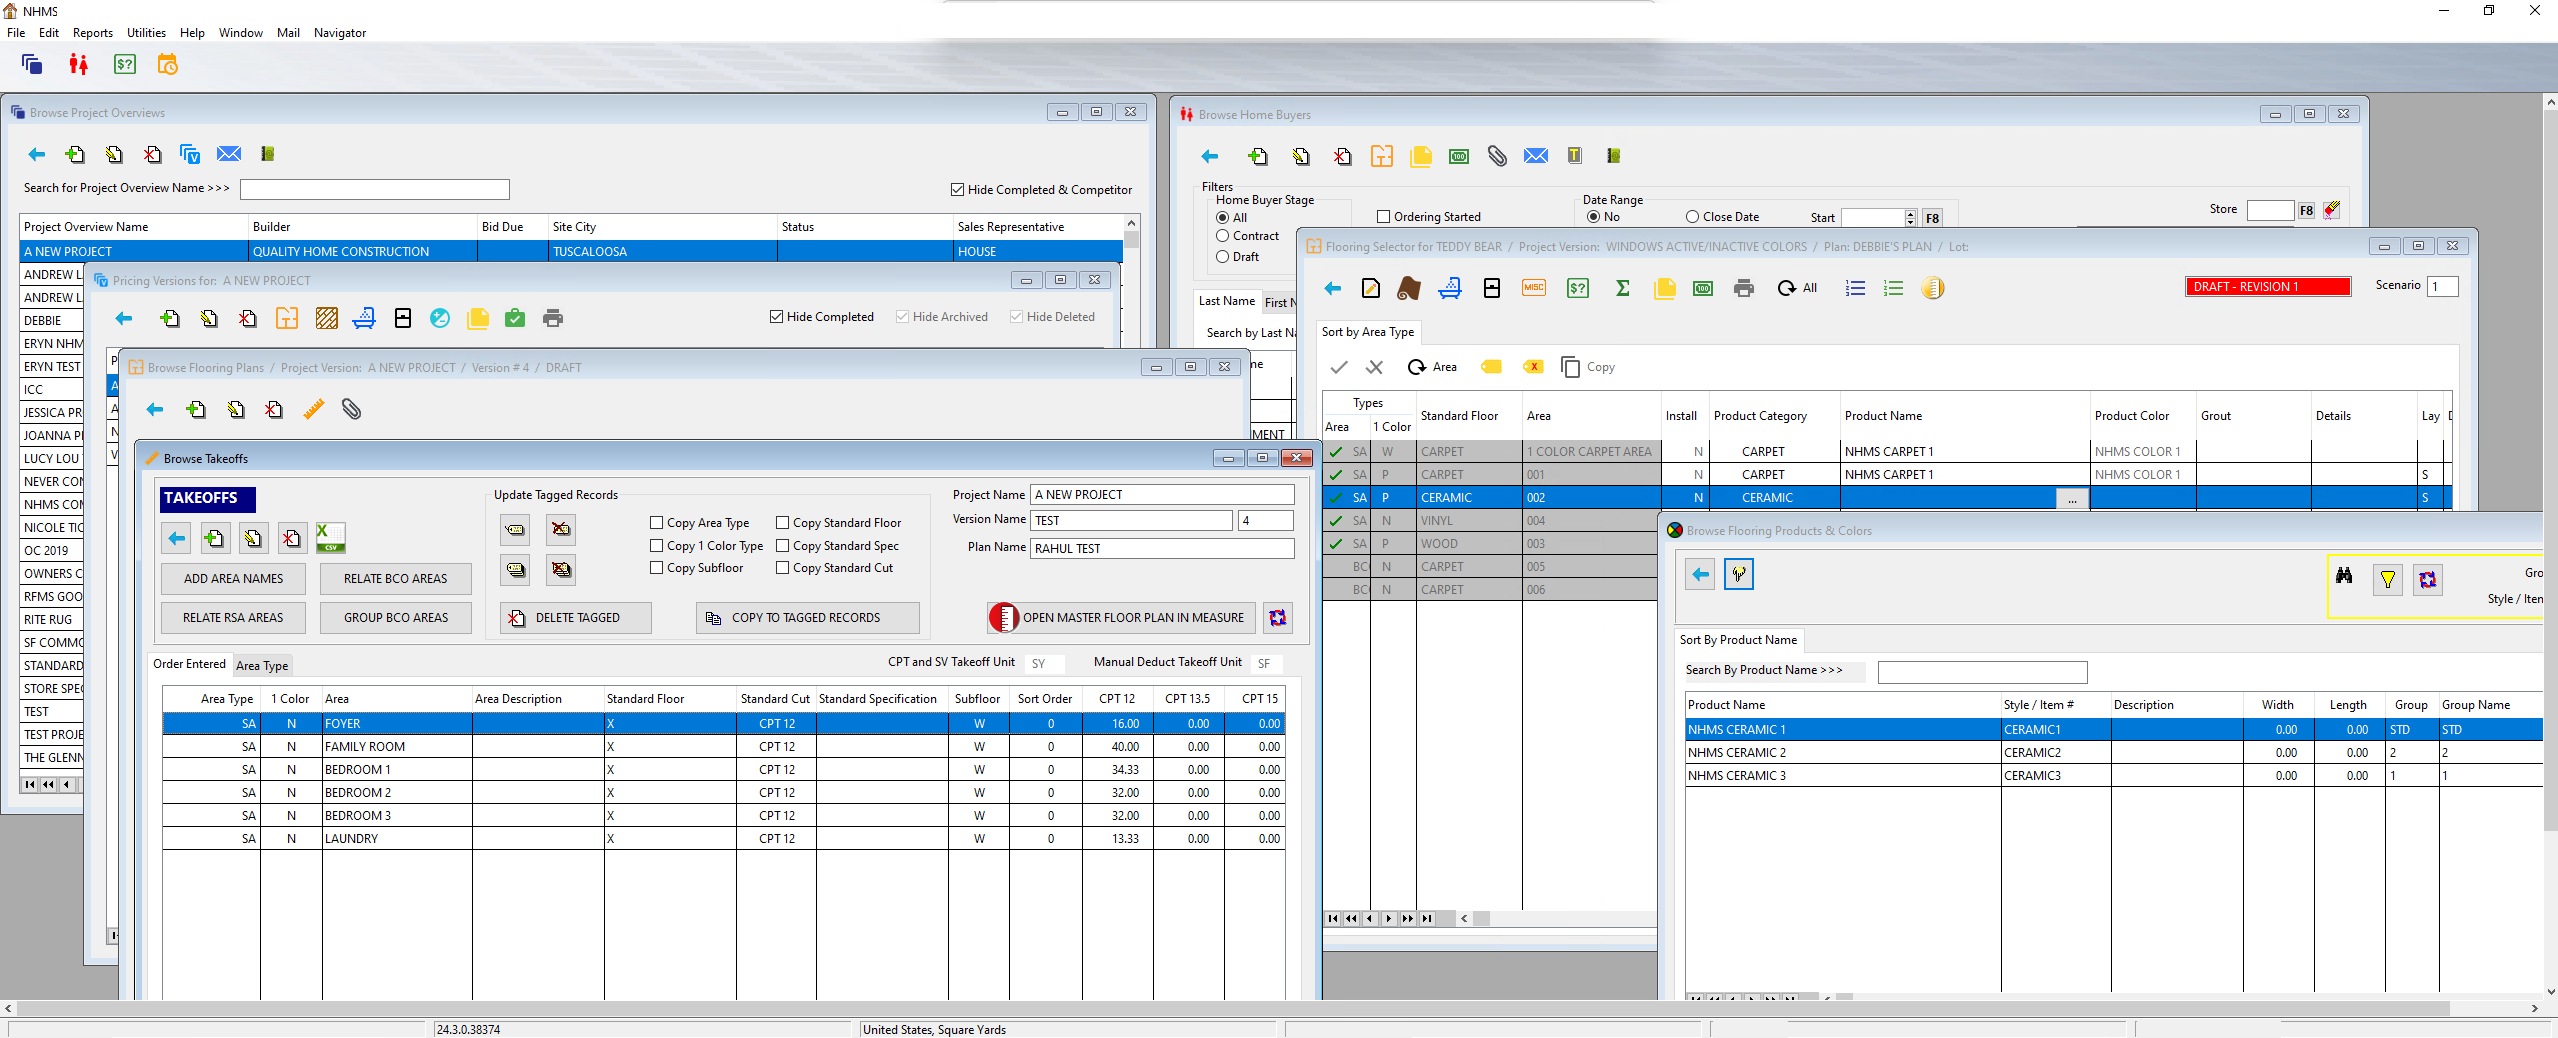The height and width of the screenshot is (1038, 2558).
Task: Click the Refresh All icon
Action: (x=1790, y=288)
